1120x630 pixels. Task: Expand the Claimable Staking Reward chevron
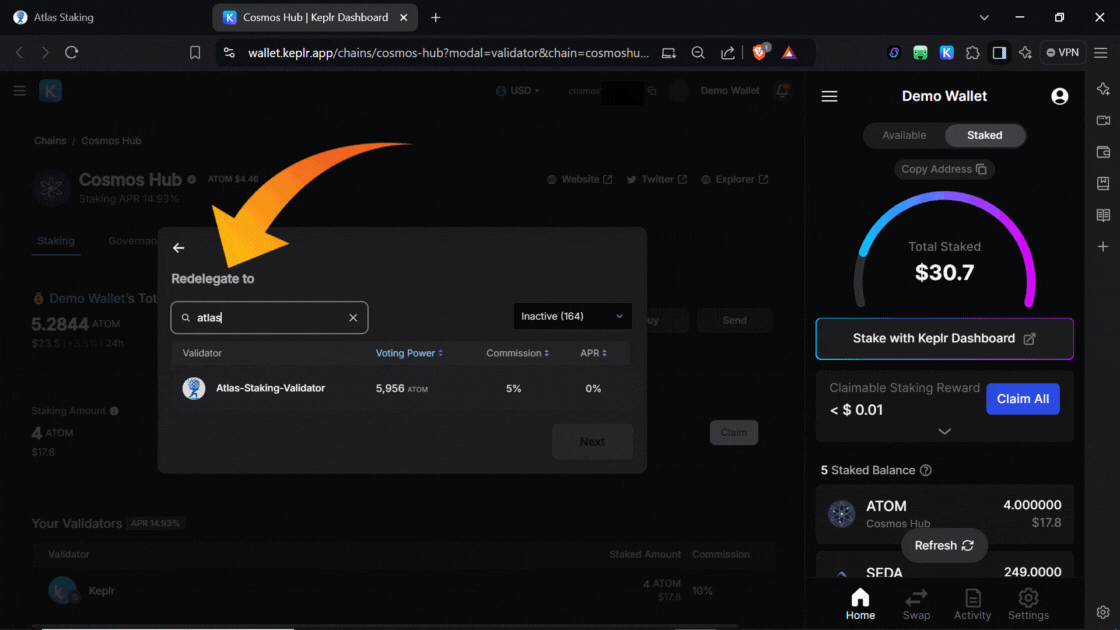pyautogui.click(x=944, y=431)
